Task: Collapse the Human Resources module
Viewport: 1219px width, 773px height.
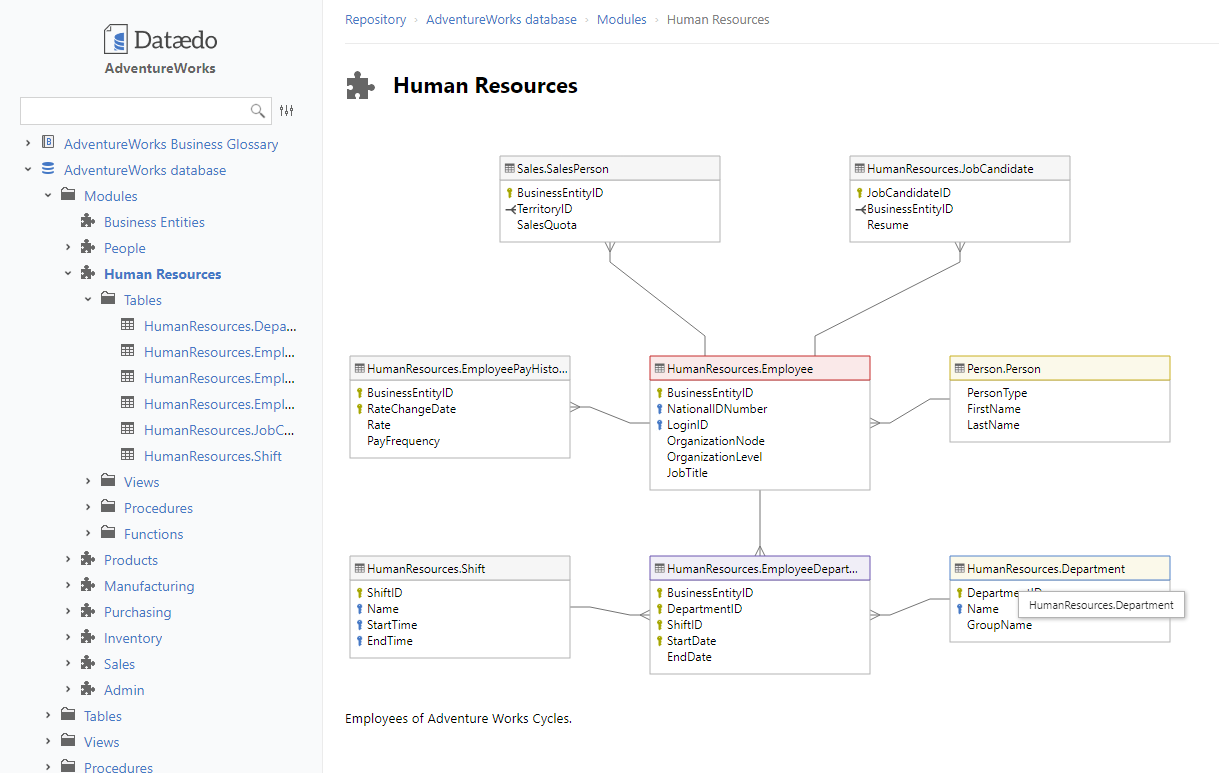Action: 68,273
